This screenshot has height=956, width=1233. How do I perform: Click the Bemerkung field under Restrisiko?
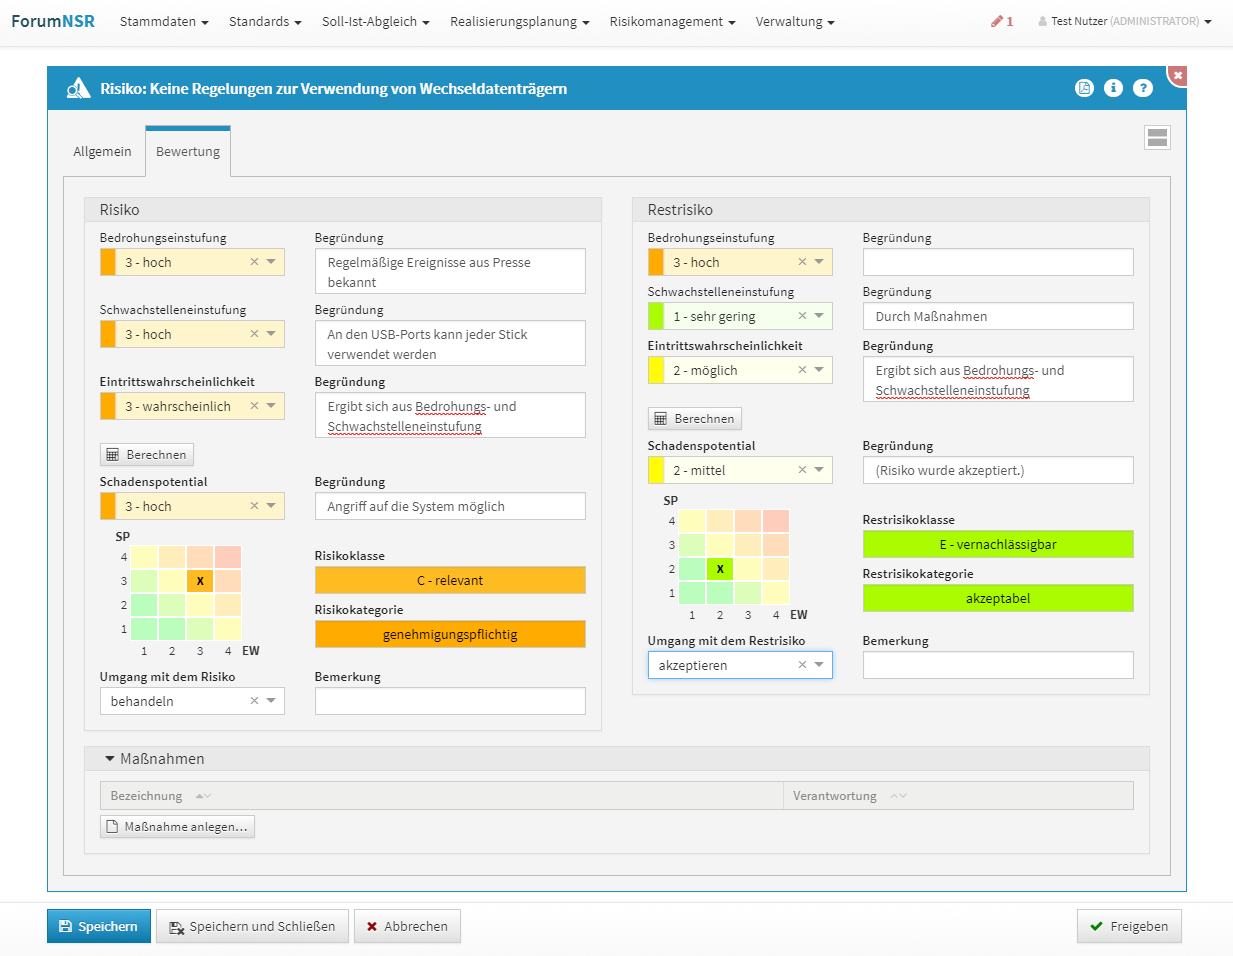[x=997, y=665]
